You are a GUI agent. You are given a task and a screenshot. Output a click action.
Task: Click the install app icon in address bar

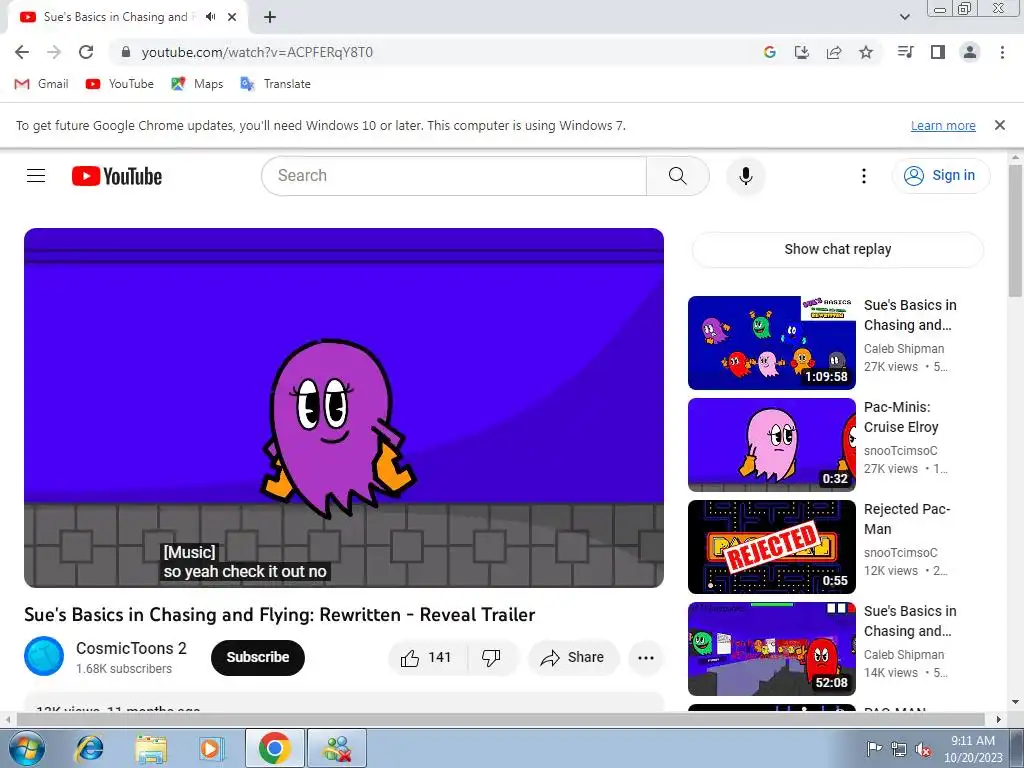click(801, 52)
